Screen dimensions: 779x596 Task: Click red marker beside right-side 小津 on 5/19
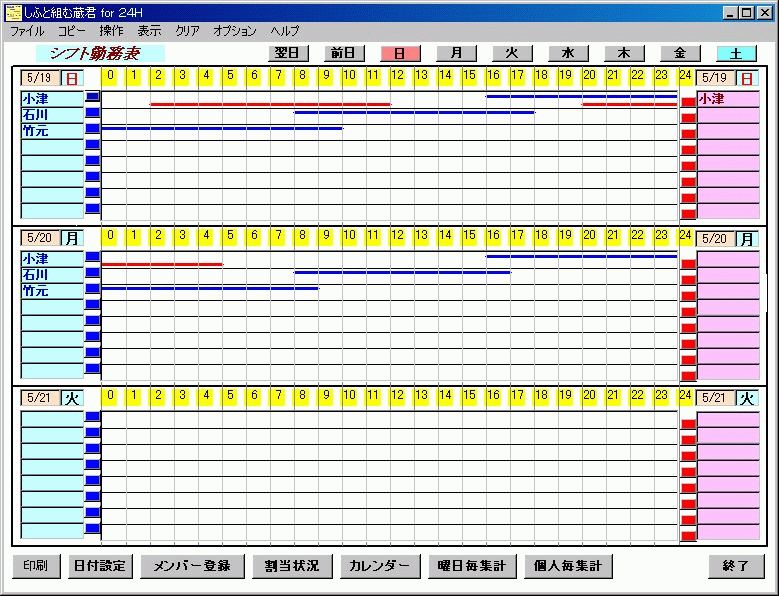pyautogui.click(x=688, y=102)
